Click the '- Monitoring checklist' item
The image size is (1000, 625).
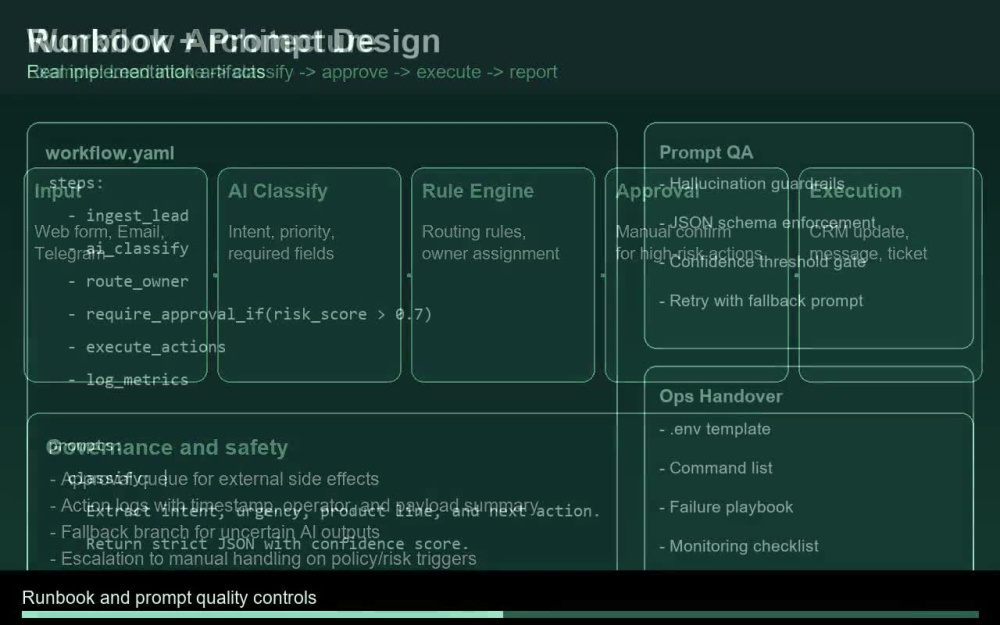[739, 546]
